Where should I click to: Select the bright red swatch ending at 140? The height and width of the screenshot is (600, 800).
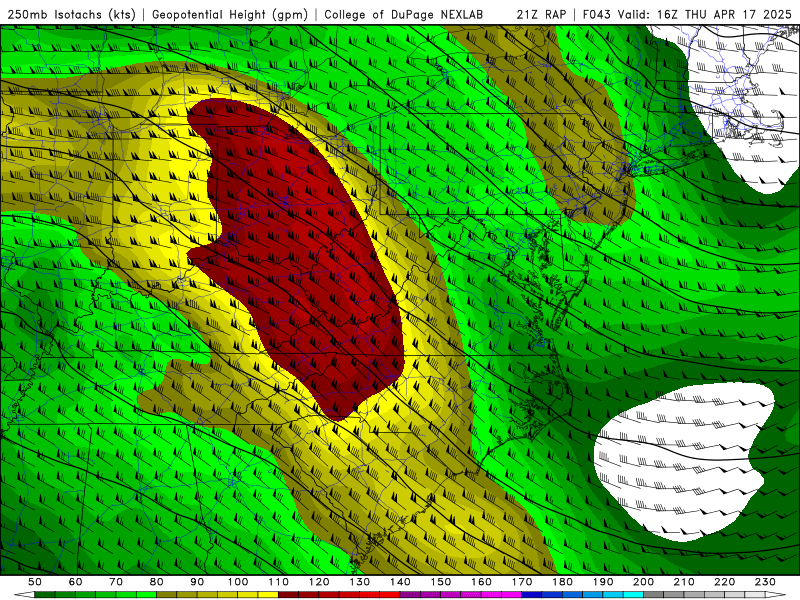[390, 594]
